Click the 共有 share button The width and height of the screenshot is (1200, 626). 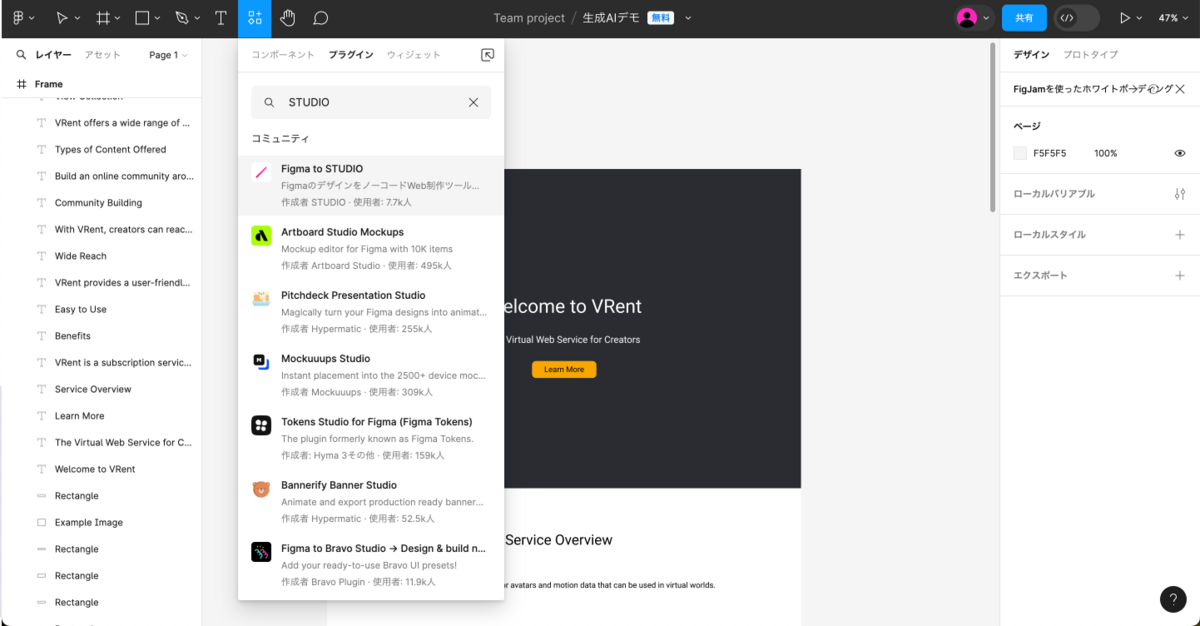pos(1024,18)
